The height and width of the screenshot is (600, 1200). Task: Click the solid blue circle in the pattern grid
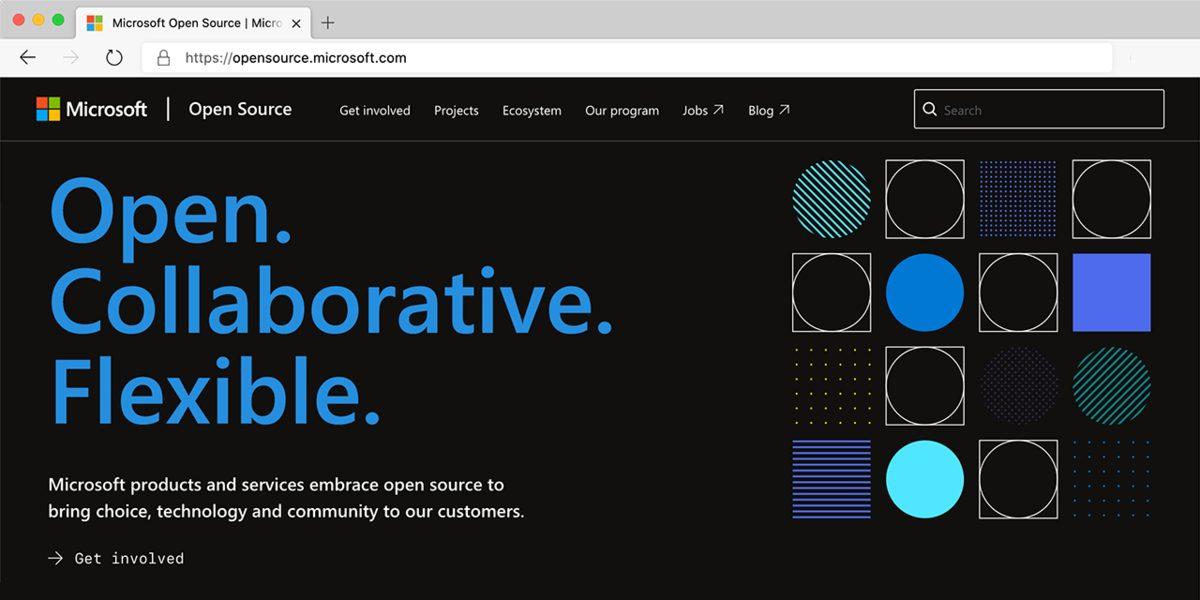[x=925, y=292]
